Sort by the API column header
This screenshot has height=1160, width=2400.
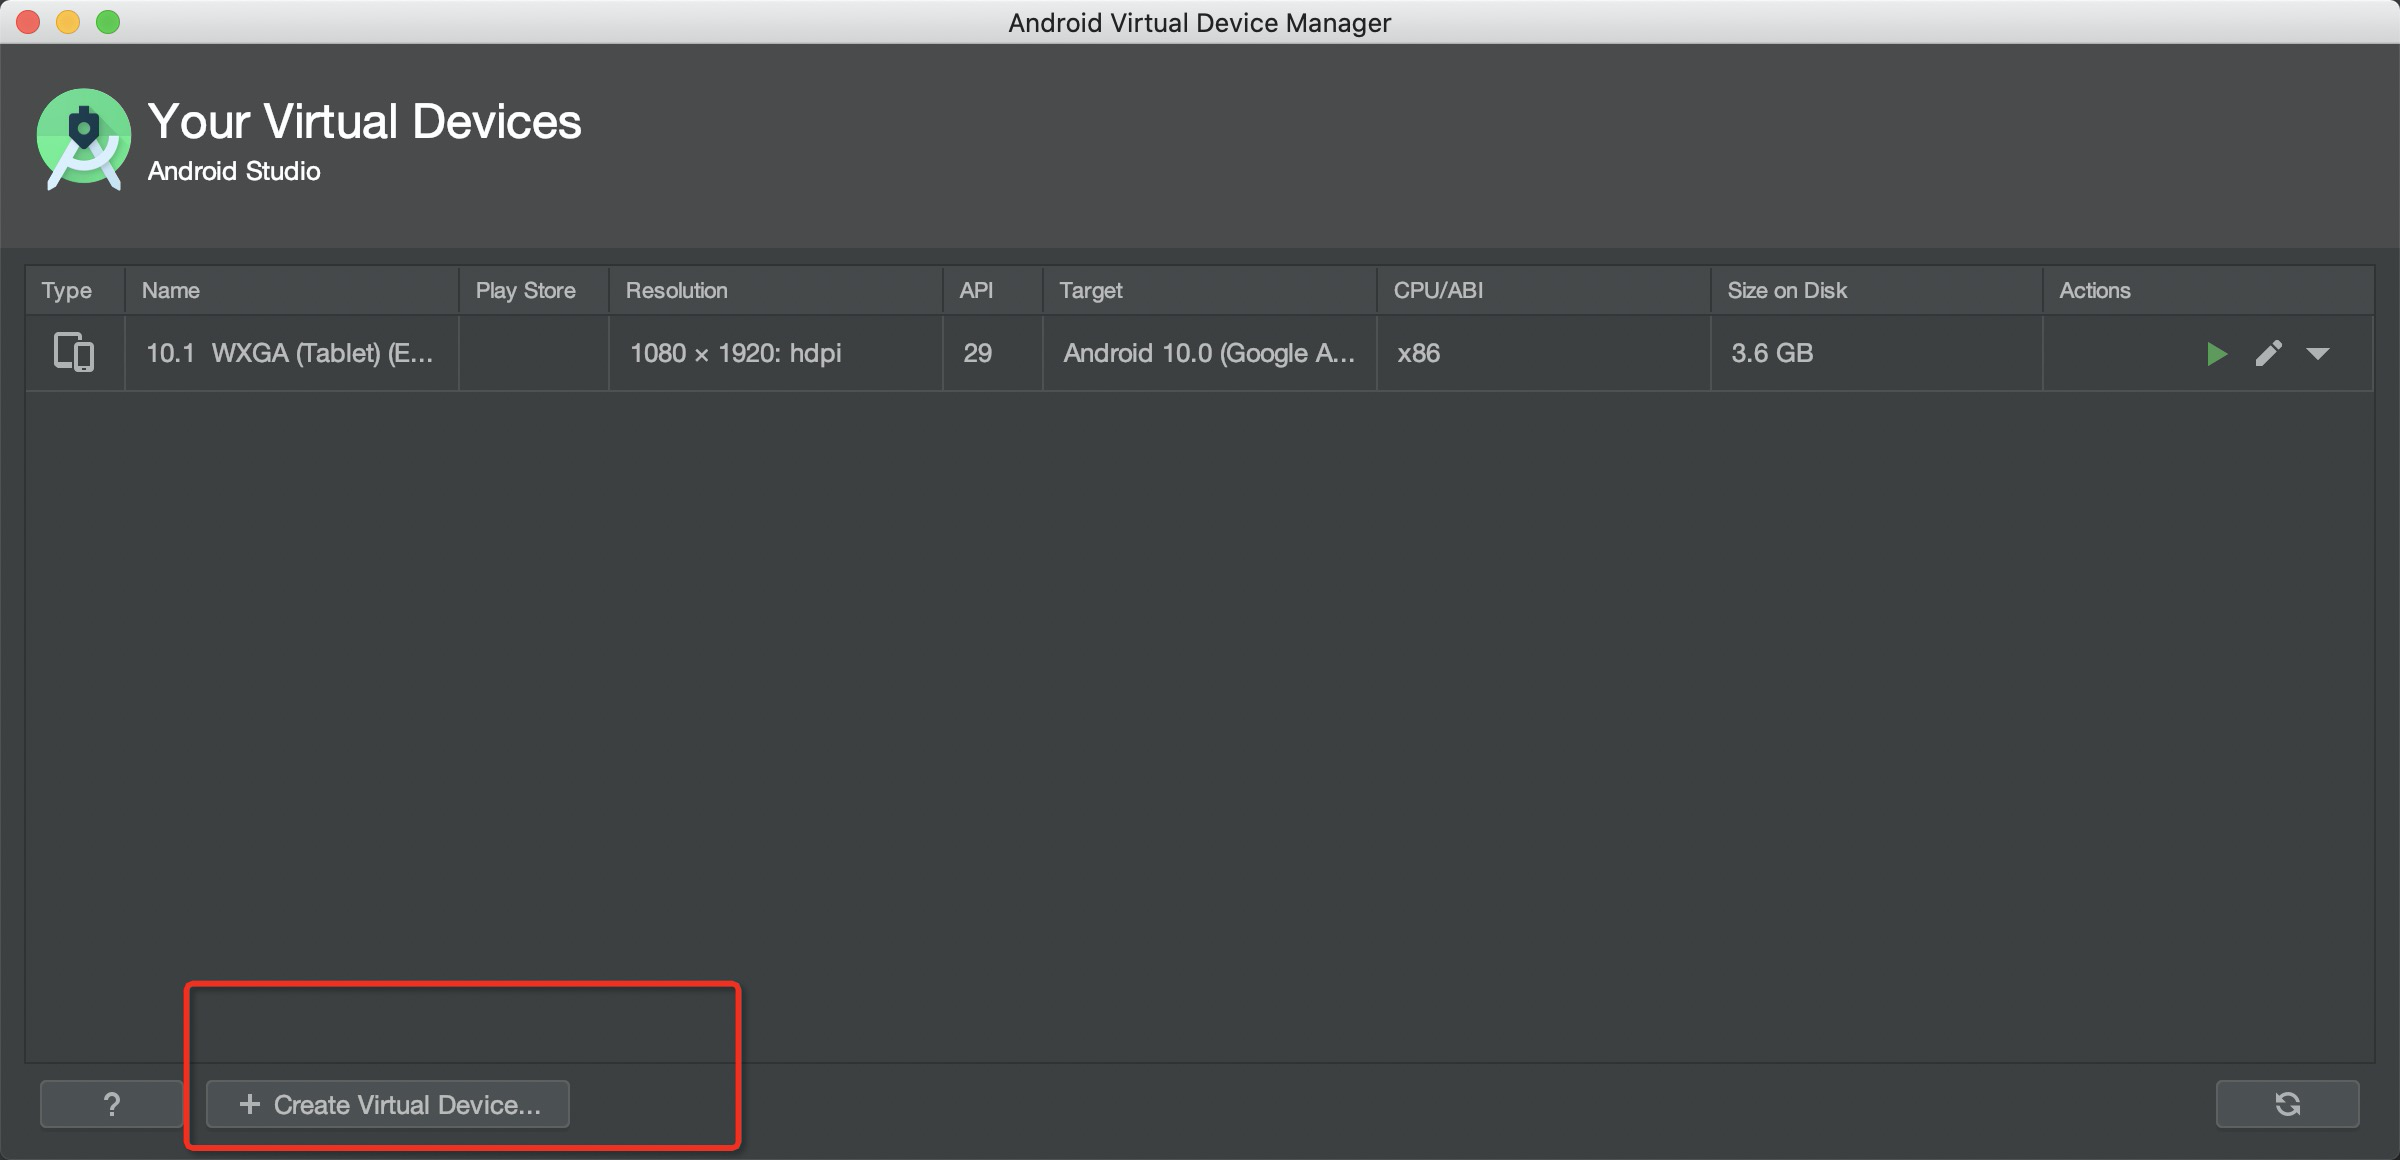[993, 290]
